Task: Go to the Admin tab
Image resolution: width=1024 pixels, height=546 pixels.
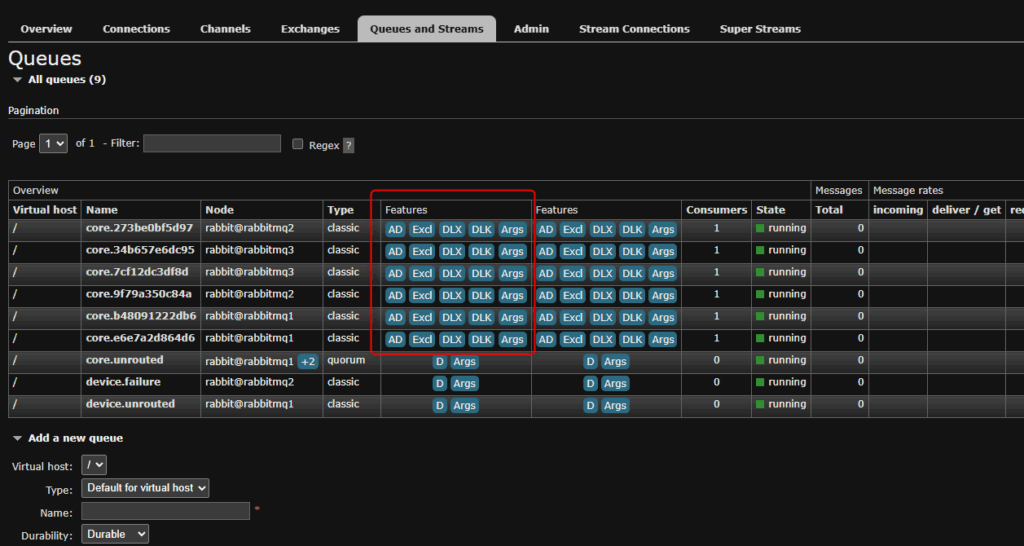Action: point(531,29)
